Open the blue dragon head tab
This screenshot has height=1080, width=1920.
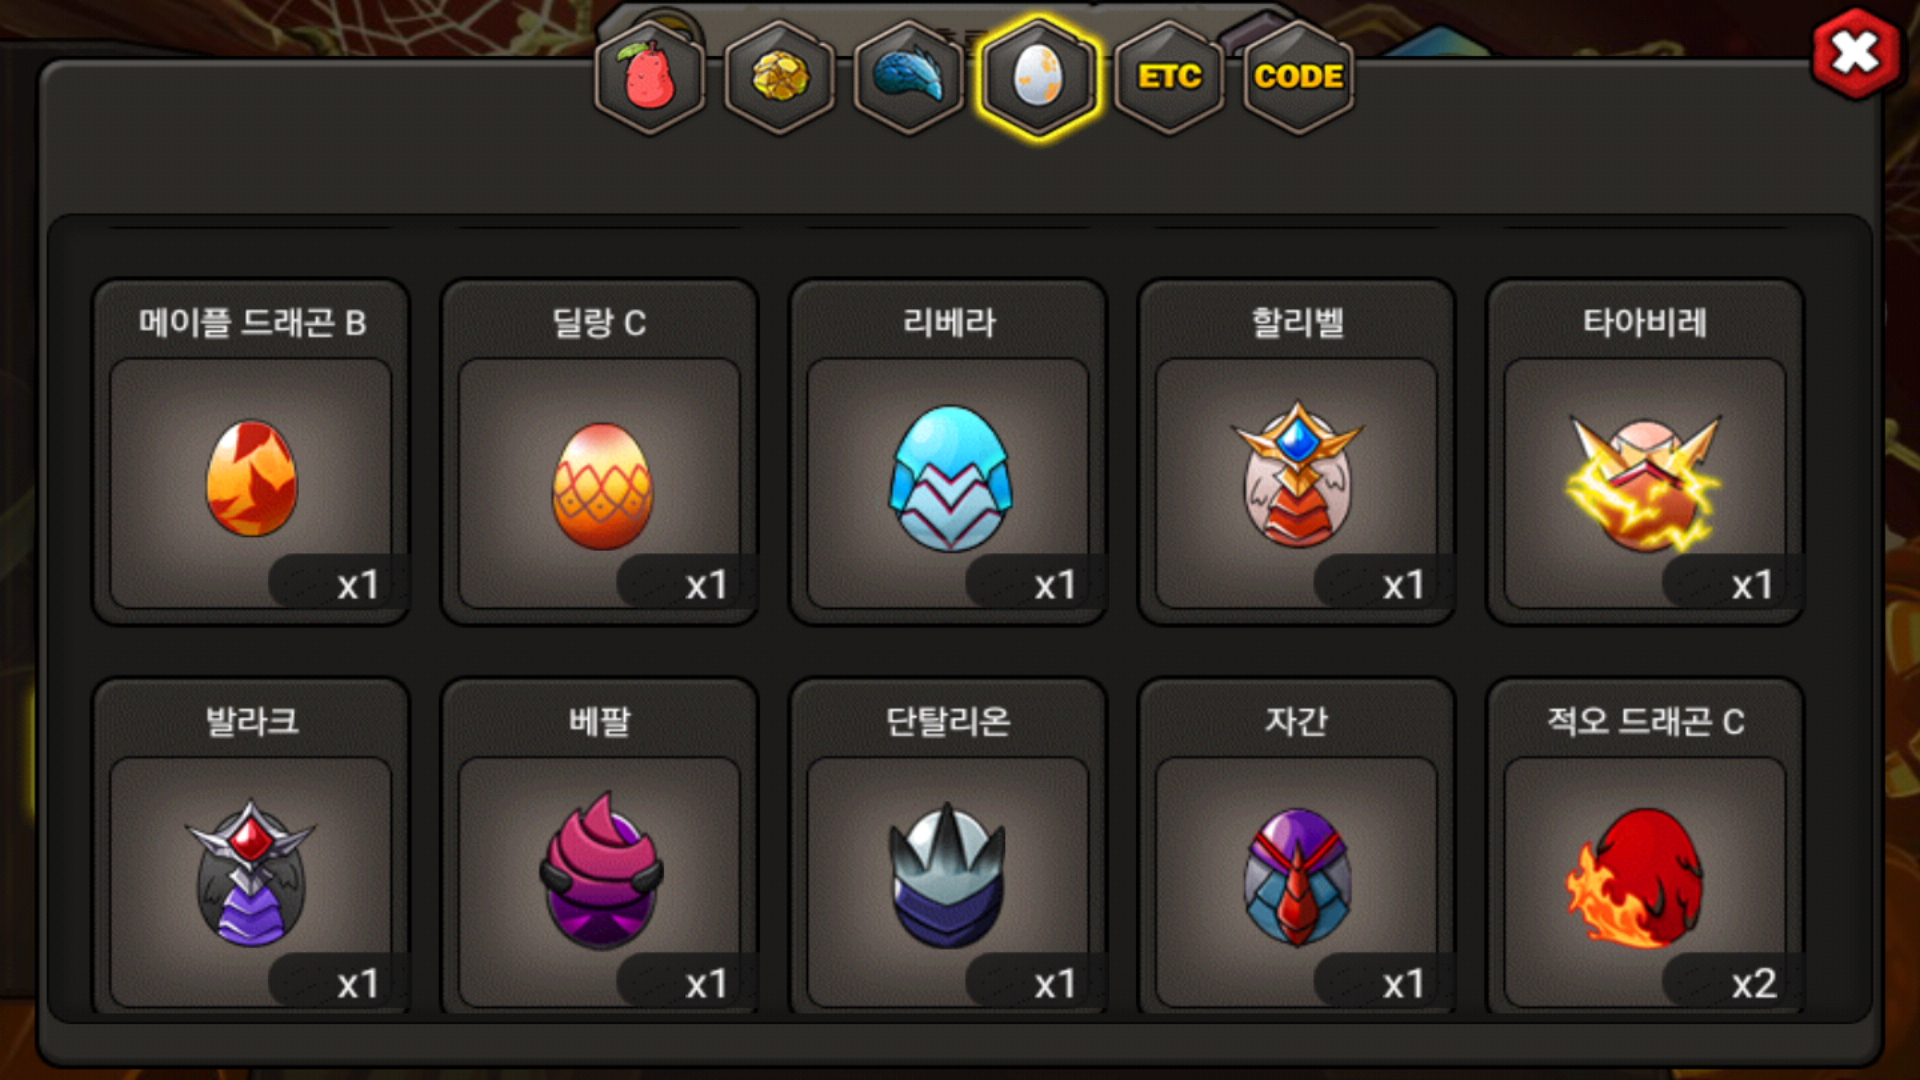click(909, 77)
